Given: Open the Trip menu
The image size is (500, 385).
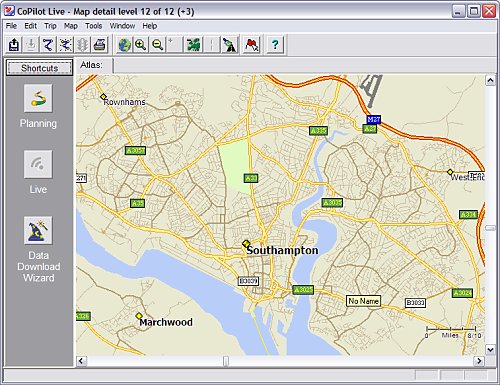Looking at the screenshot, I should (50, 26).
